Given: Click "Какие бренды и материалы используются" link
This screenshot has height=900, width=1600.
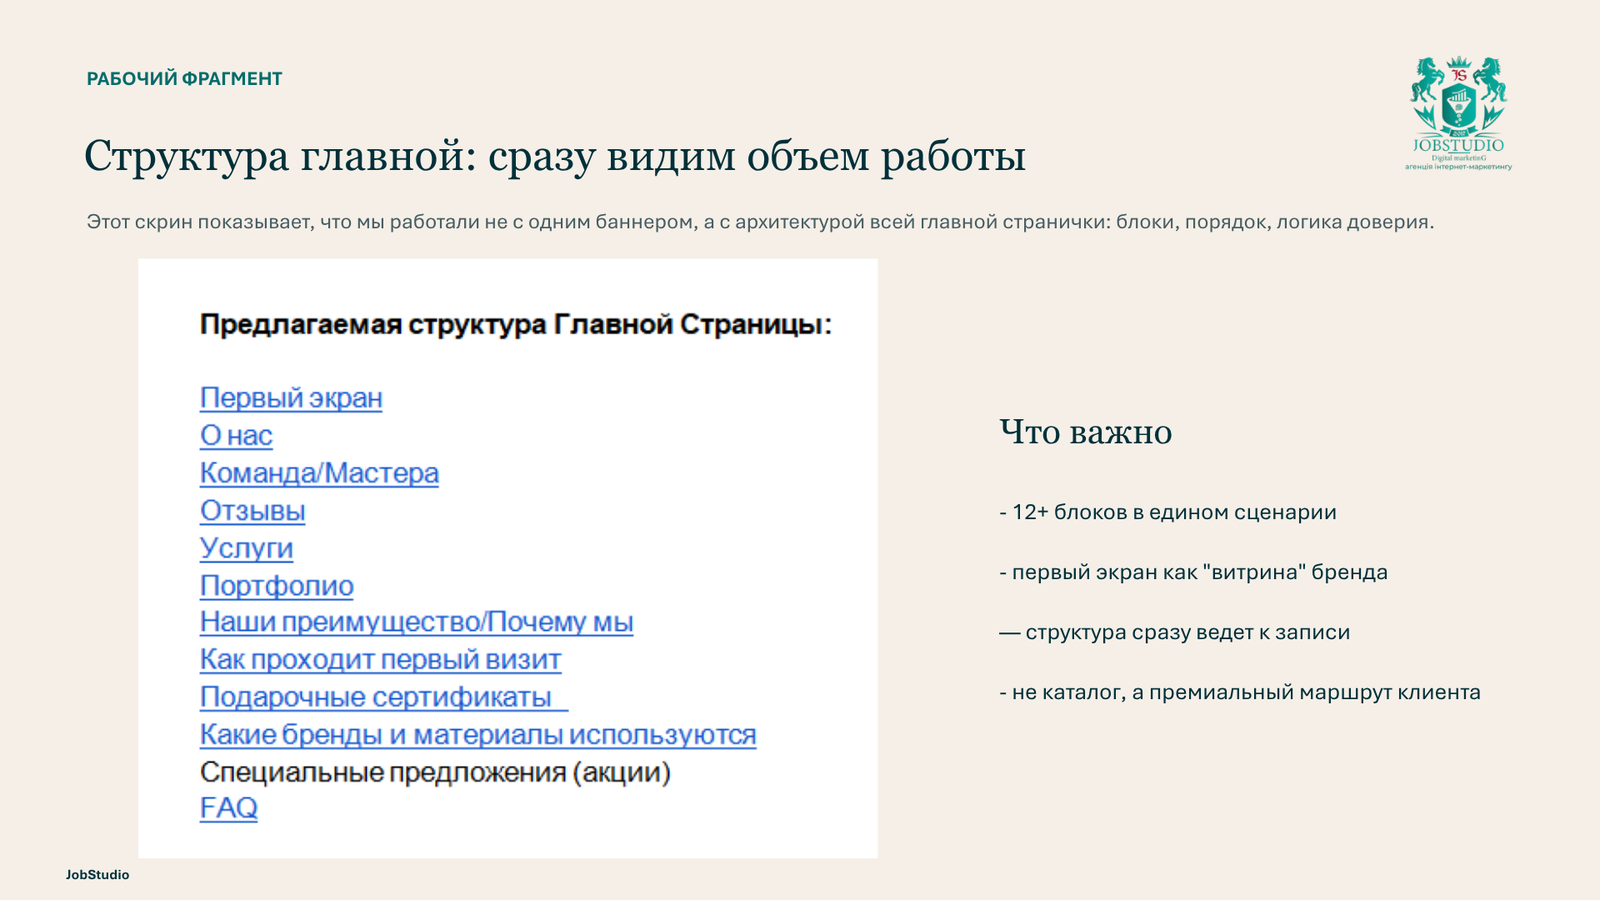Looking at the screenshot, I should click(x=478, y=735).
